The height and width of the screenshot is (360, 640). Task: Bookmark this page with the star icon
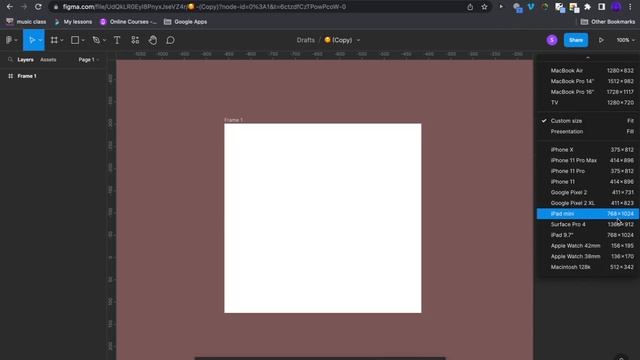coord(484,7)
